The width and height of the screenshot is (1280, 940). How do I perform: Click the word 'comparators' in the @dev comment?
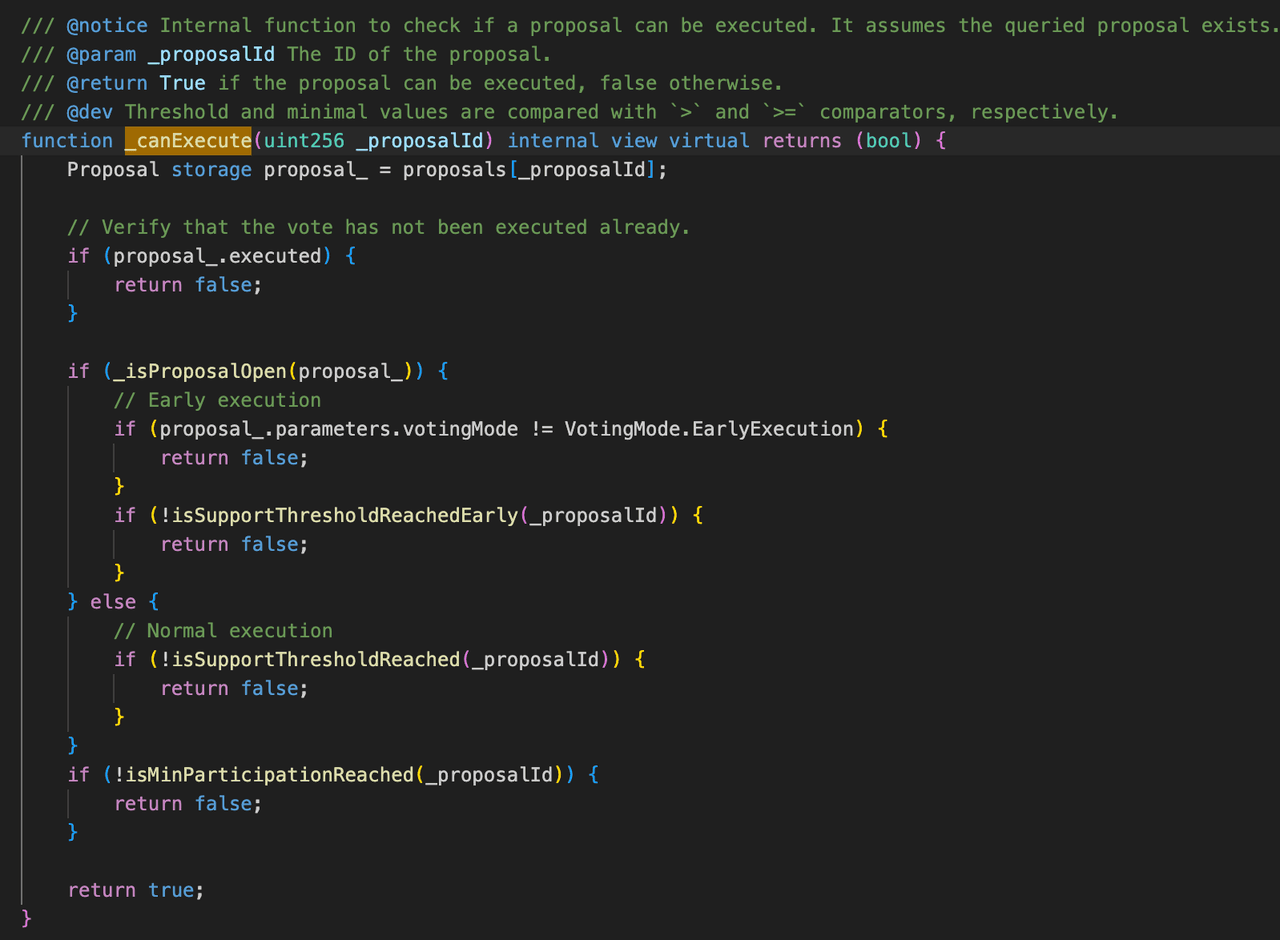click(883, 112)
